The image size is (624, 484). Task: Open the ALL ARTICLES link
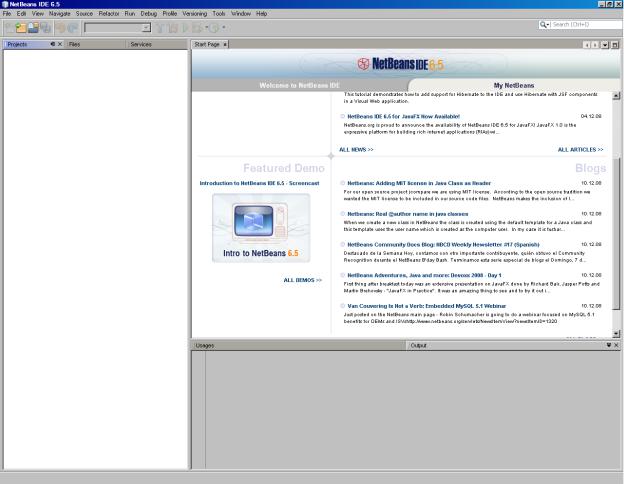click(x=581, y=150)
